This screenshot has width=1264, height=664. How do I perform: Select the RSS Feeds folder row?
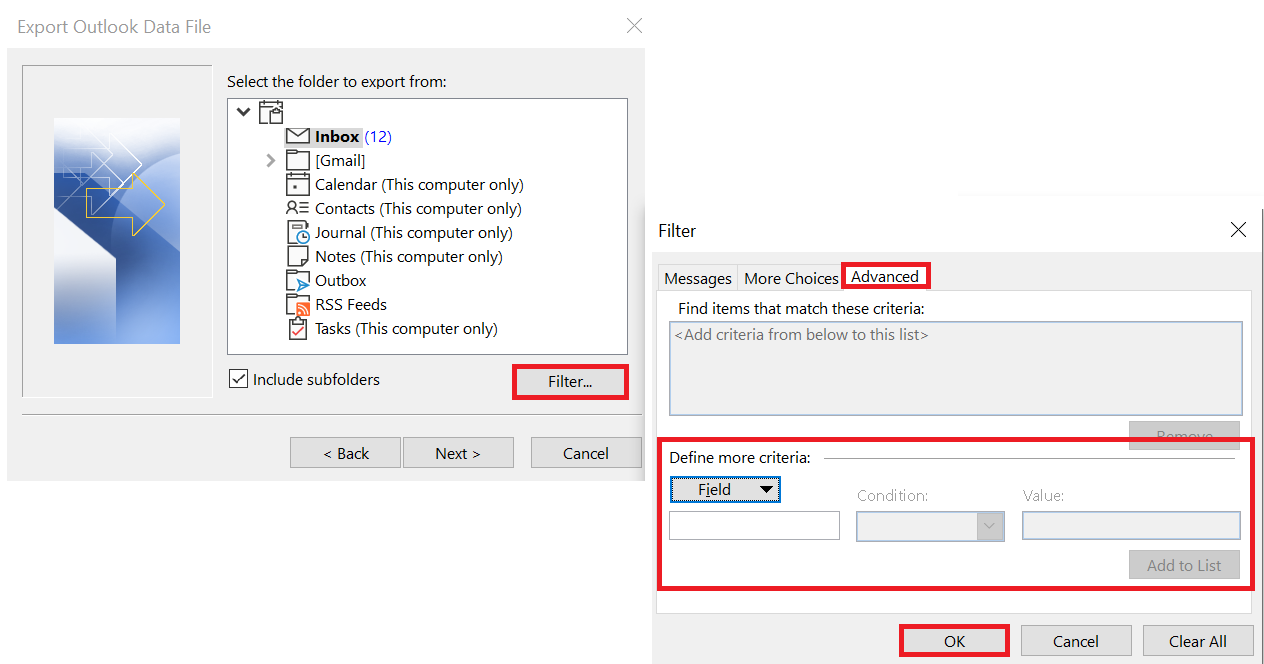coord(336,304)
